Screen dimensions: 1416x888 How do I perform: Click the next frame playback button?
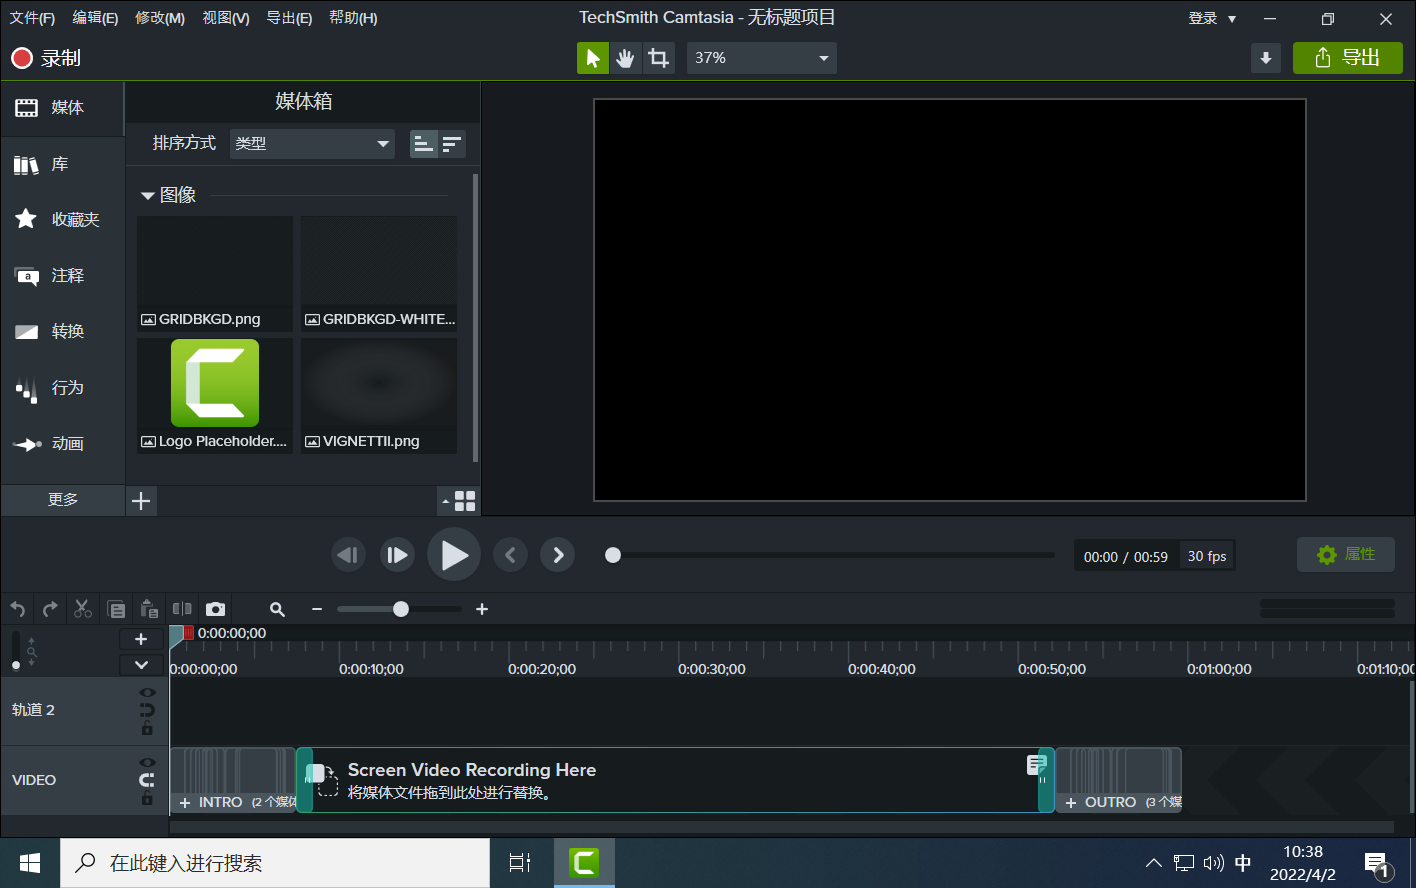point(398,555)
